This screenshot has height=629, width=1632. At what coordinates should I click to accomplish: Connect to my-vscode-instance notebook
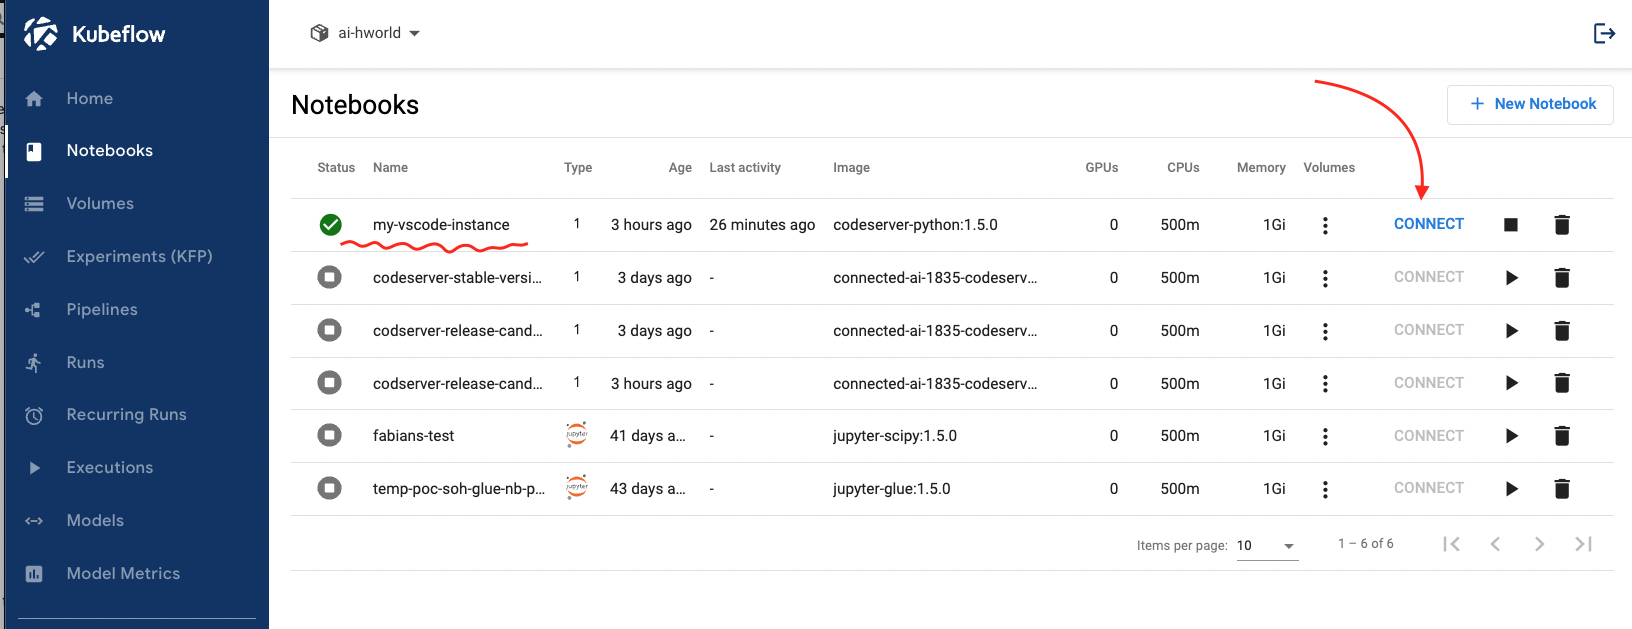click(1428, 224)
